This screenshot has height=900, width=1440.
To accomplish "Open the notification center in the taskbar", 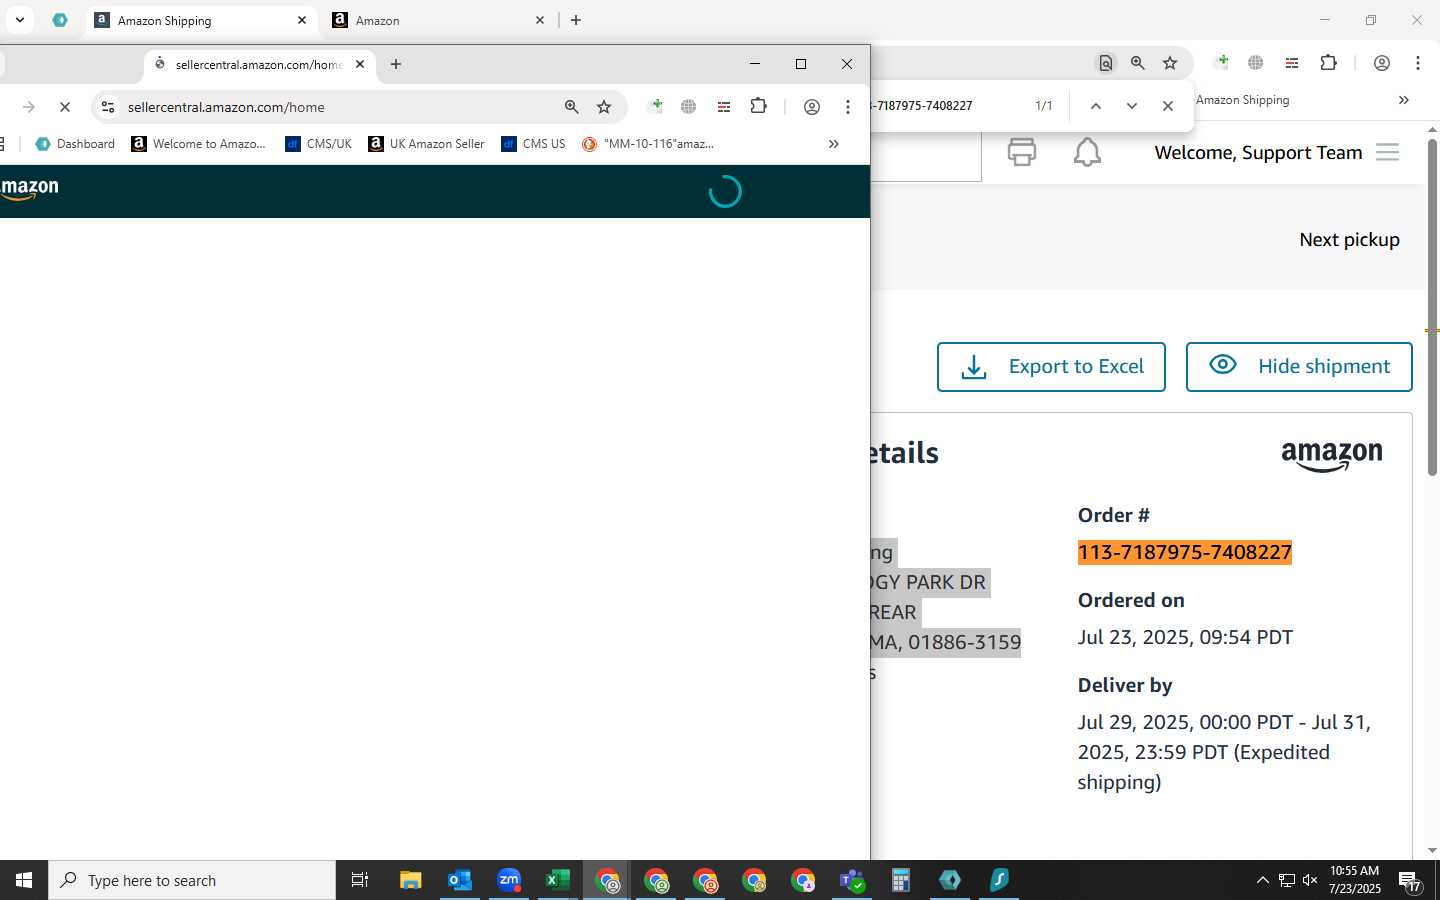I will click(1410, 881).
